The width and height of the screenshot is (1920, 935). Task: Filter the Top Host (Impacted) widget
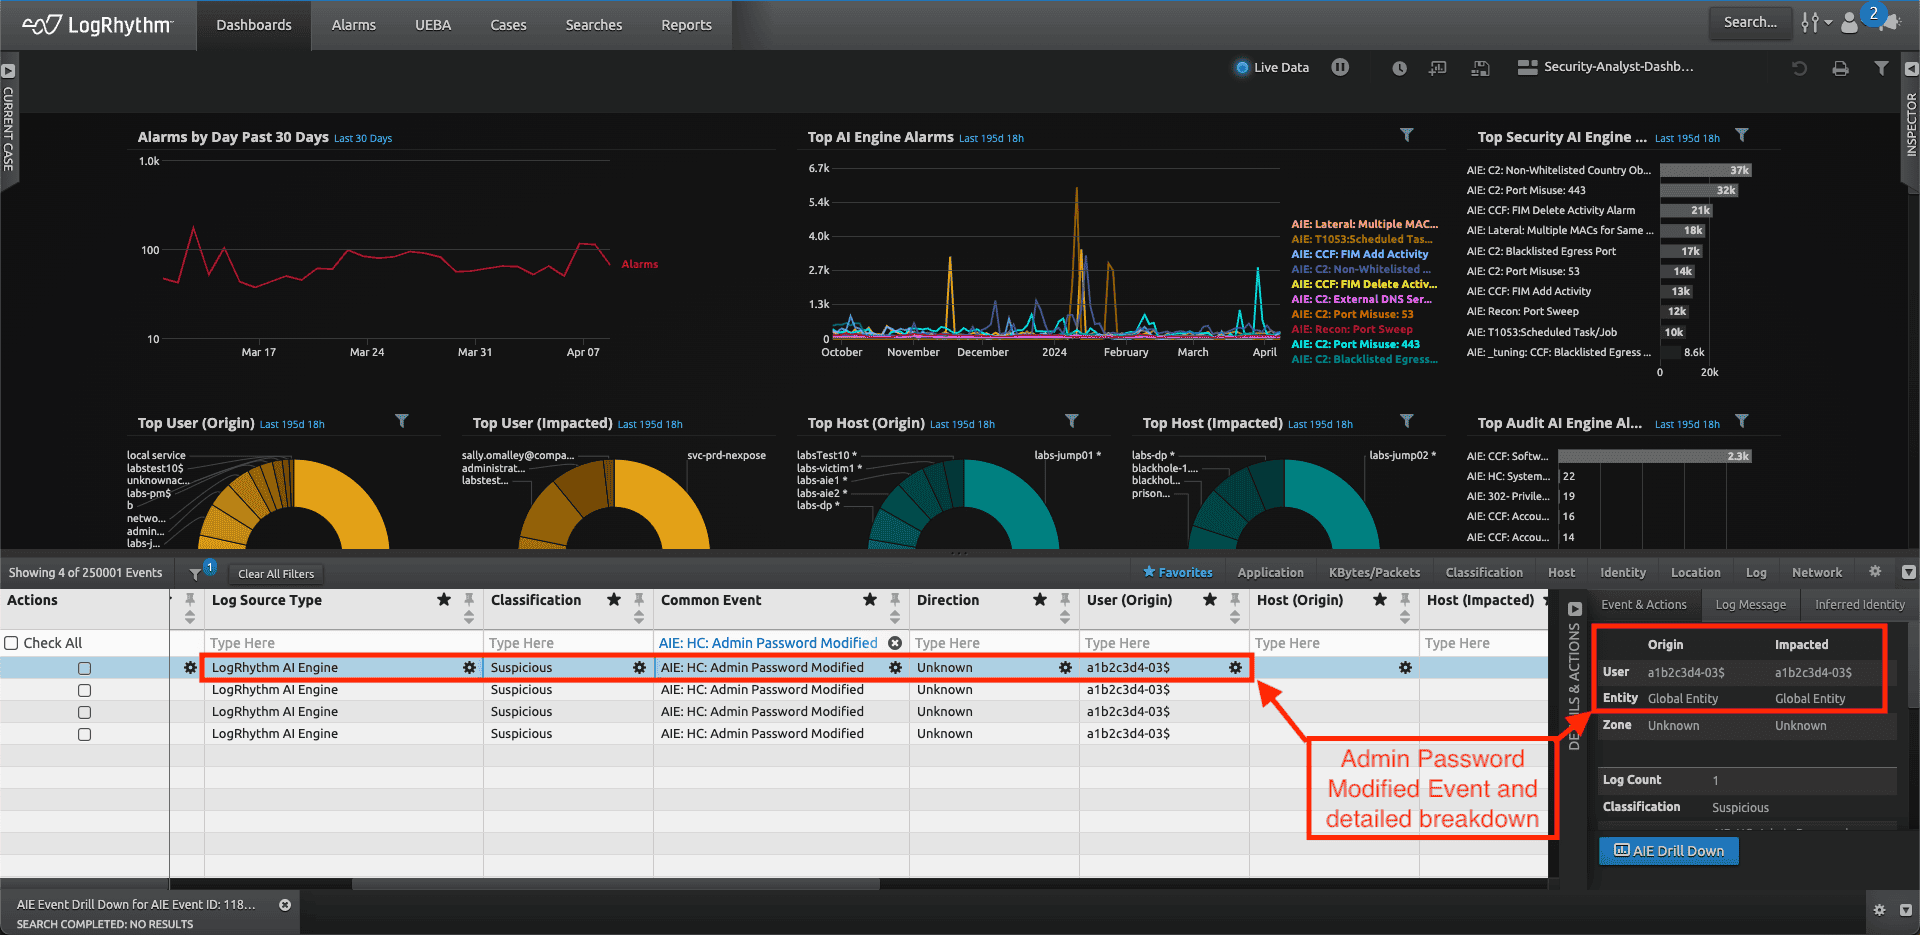pos(1406,421)
